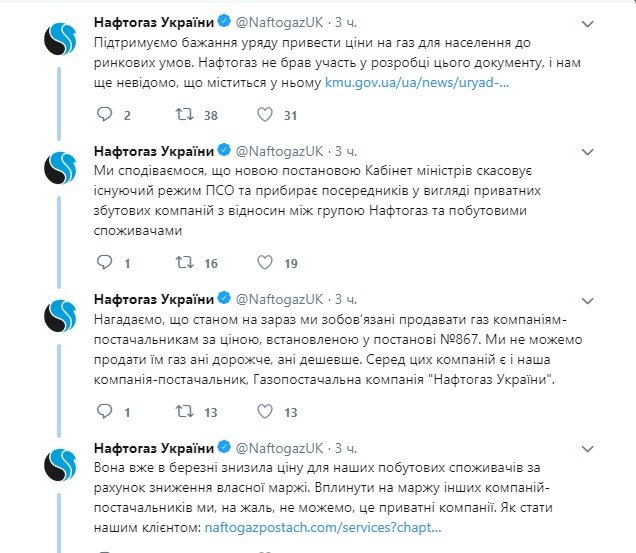Retweet the tweet with 16 retweets
This screenshot has height=553, width=636.
tap(185, 264)
